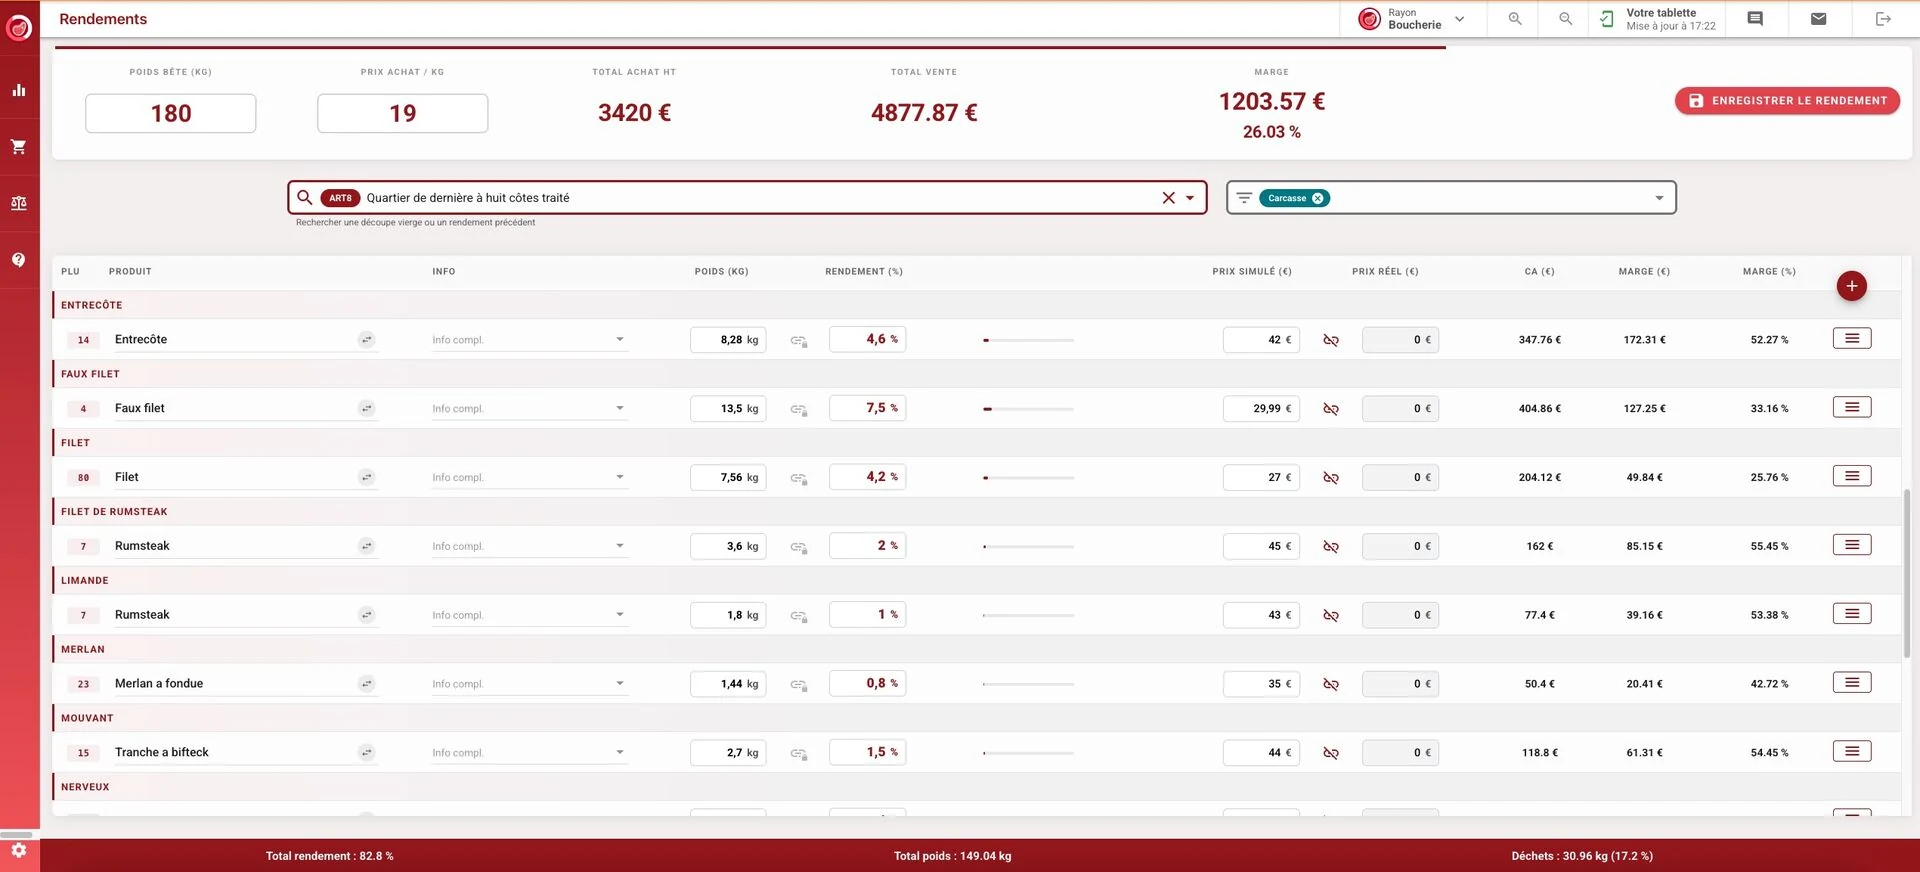Click the Poids bête input field

171,113
